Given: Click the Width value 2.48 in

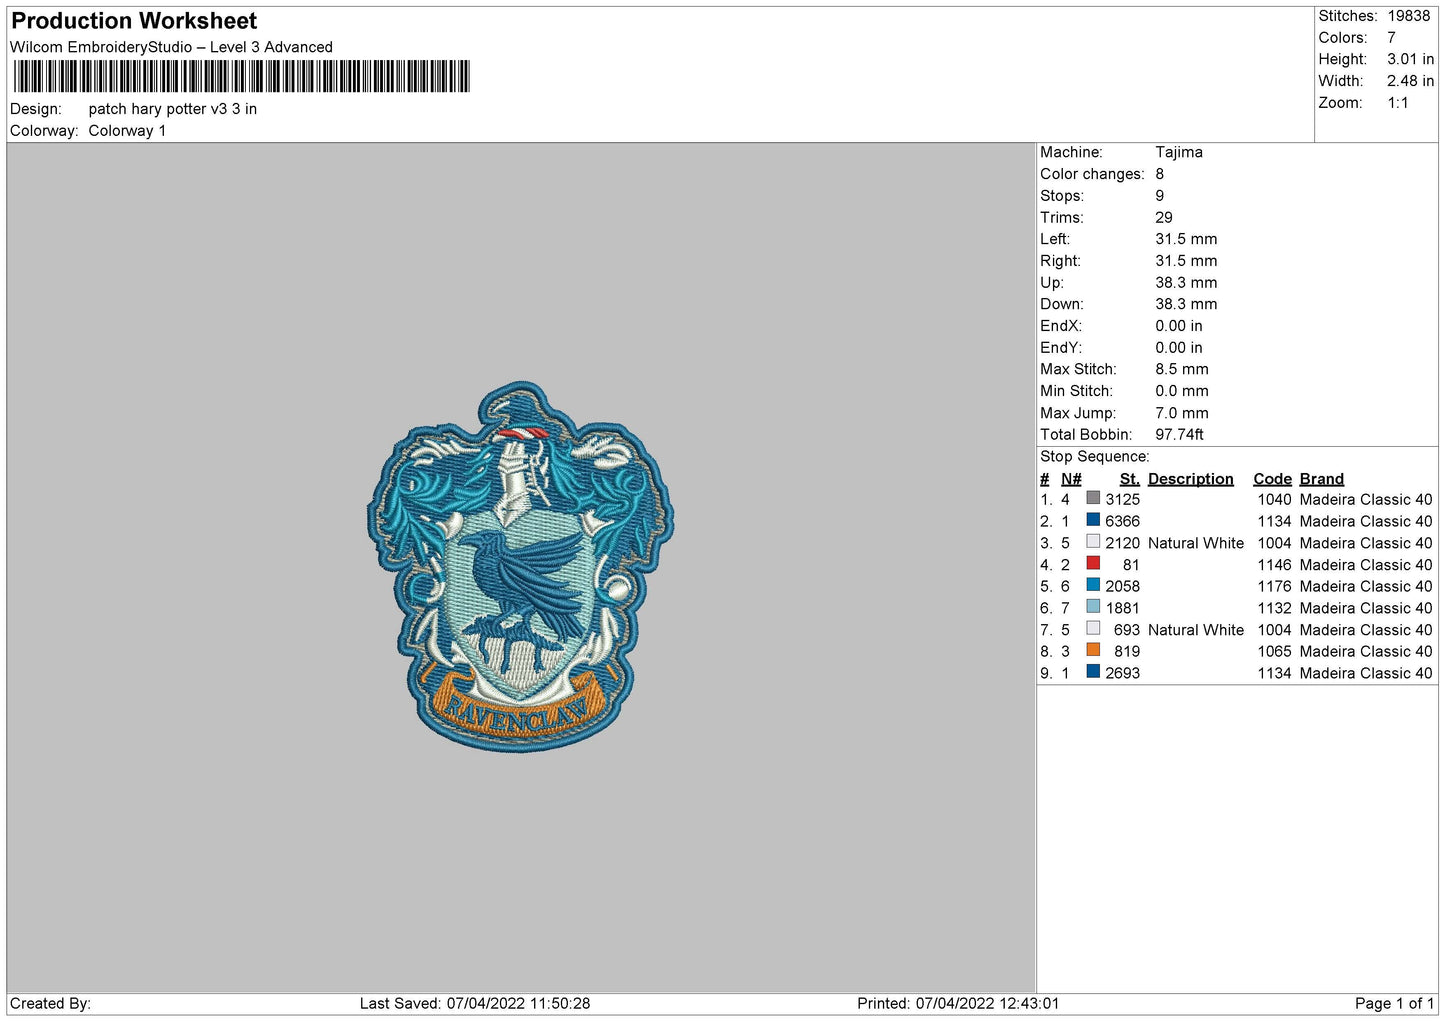Looking at the screenshot, I should (x=1410, y=81).
